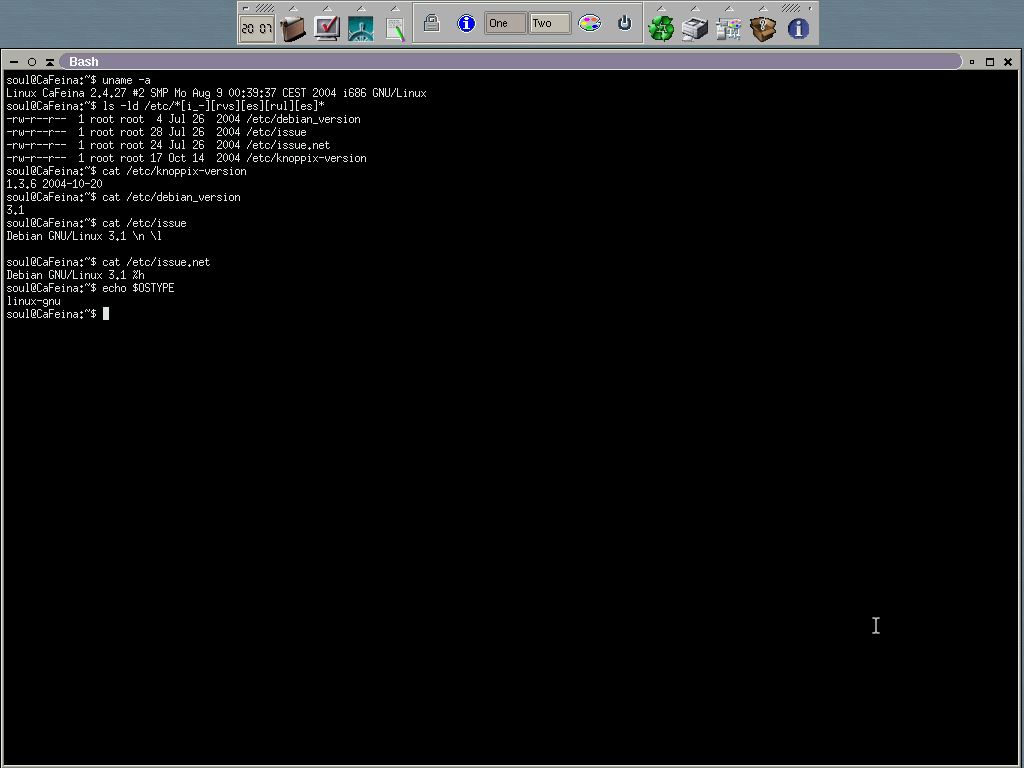Click the striped move handle above the clock
The image size is (1024, 768).
[264, 8]
